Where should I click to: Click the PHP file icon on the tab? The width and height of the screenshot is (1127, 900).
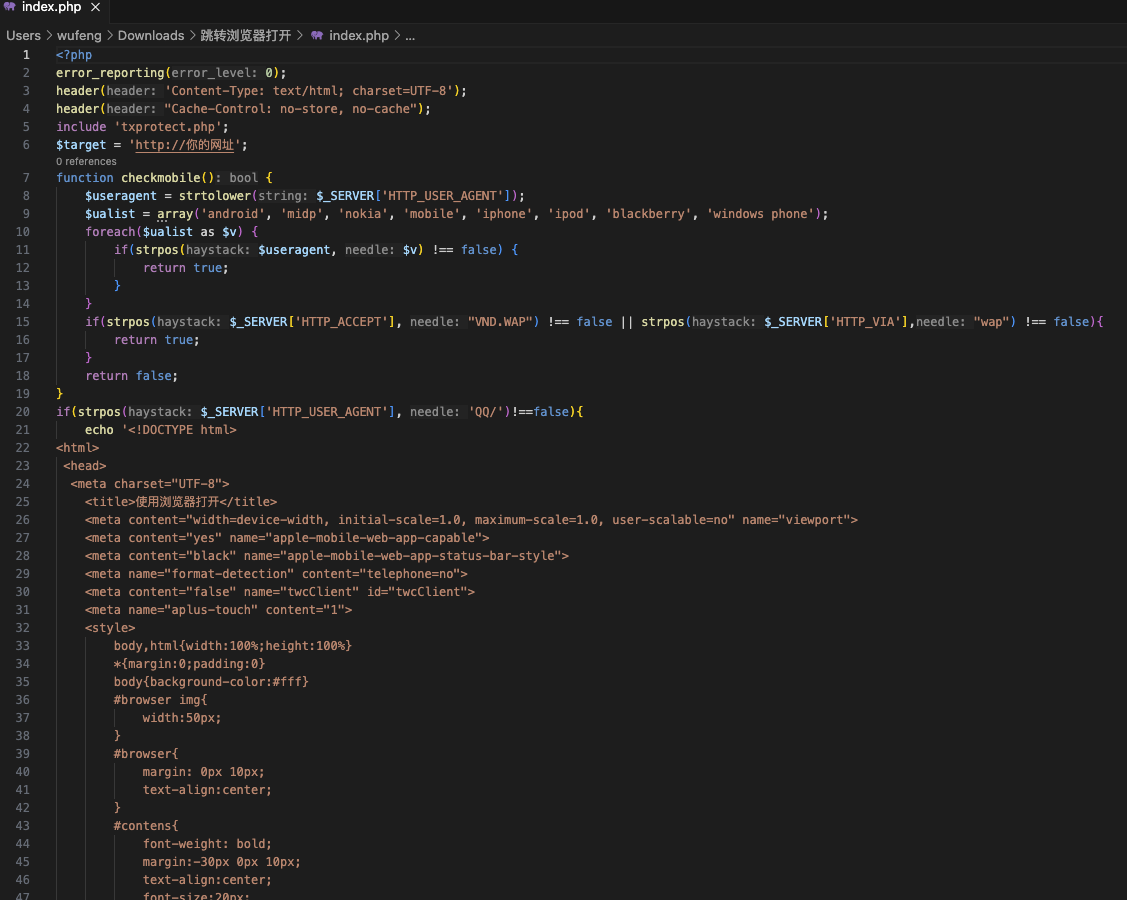pyautogui.click(x=9, y=7)
